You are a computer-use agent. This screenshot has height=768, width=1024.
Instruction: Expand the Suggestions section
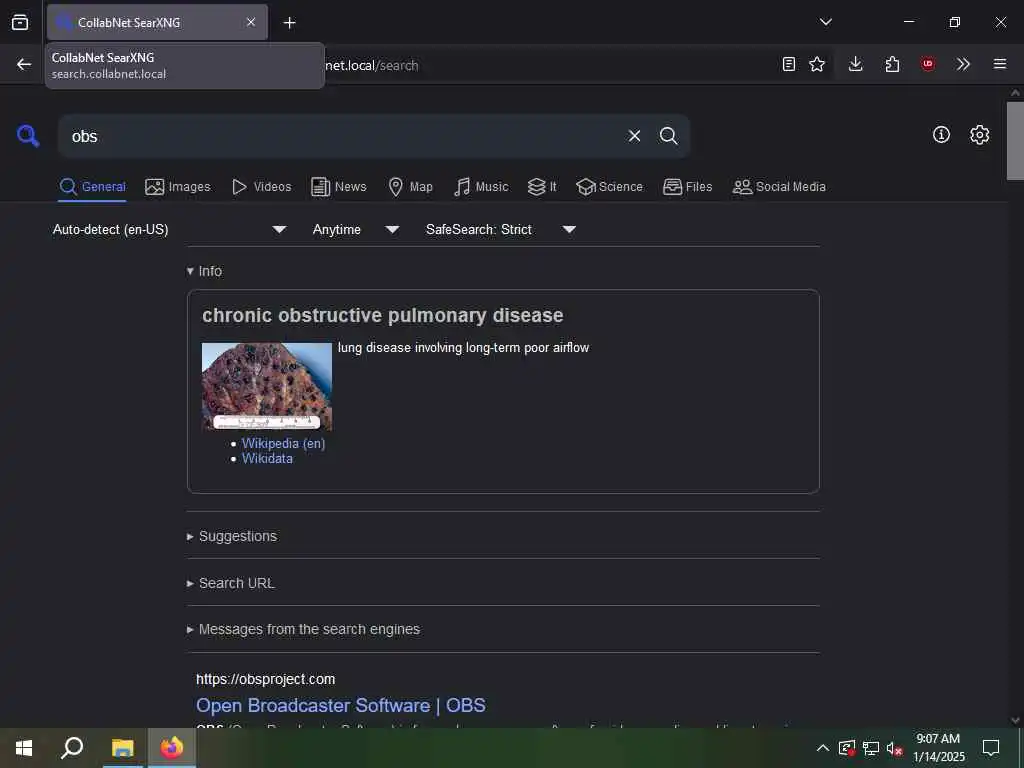click(x=232, y=536)
